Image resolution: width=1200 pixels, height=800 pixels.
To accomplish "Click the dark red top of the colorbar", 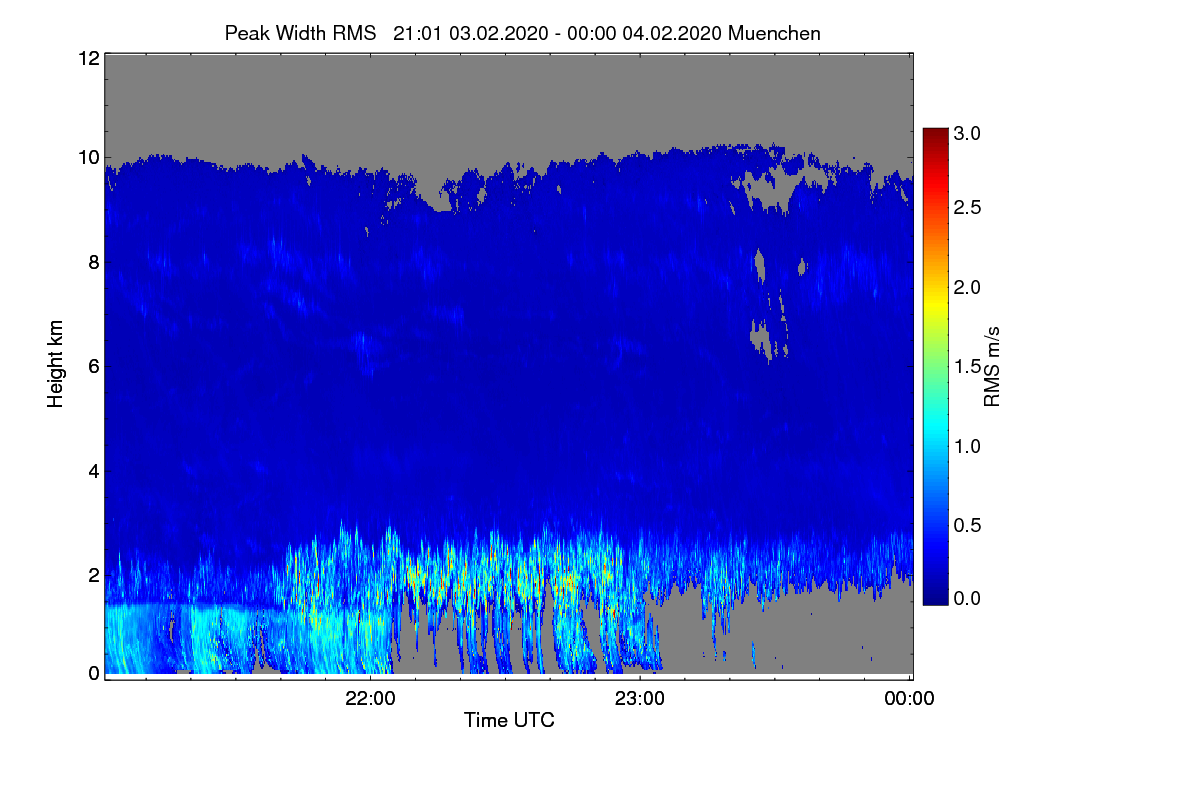I will tap(935, 136).
